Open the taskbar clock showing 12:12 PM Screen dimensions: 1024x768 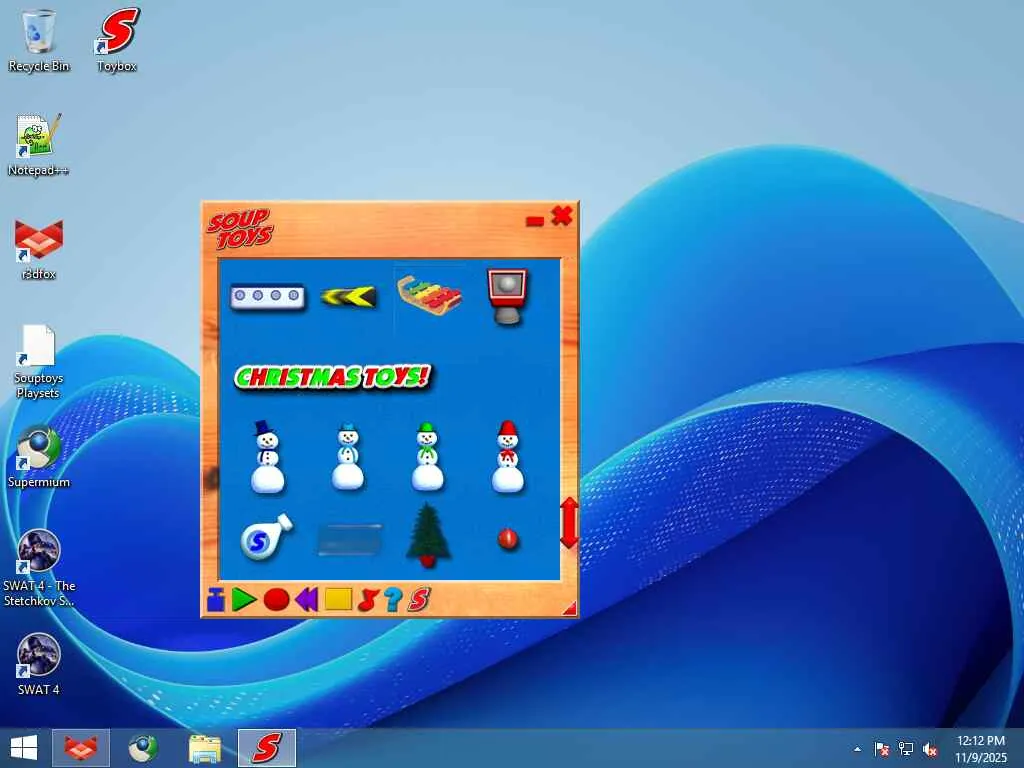980,749
